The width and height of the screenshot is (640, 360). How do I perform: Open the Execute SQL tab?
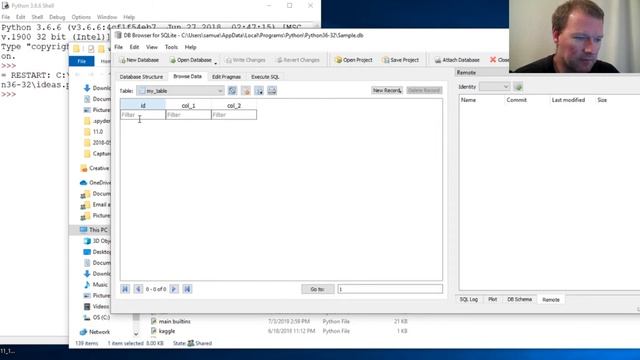265,77
